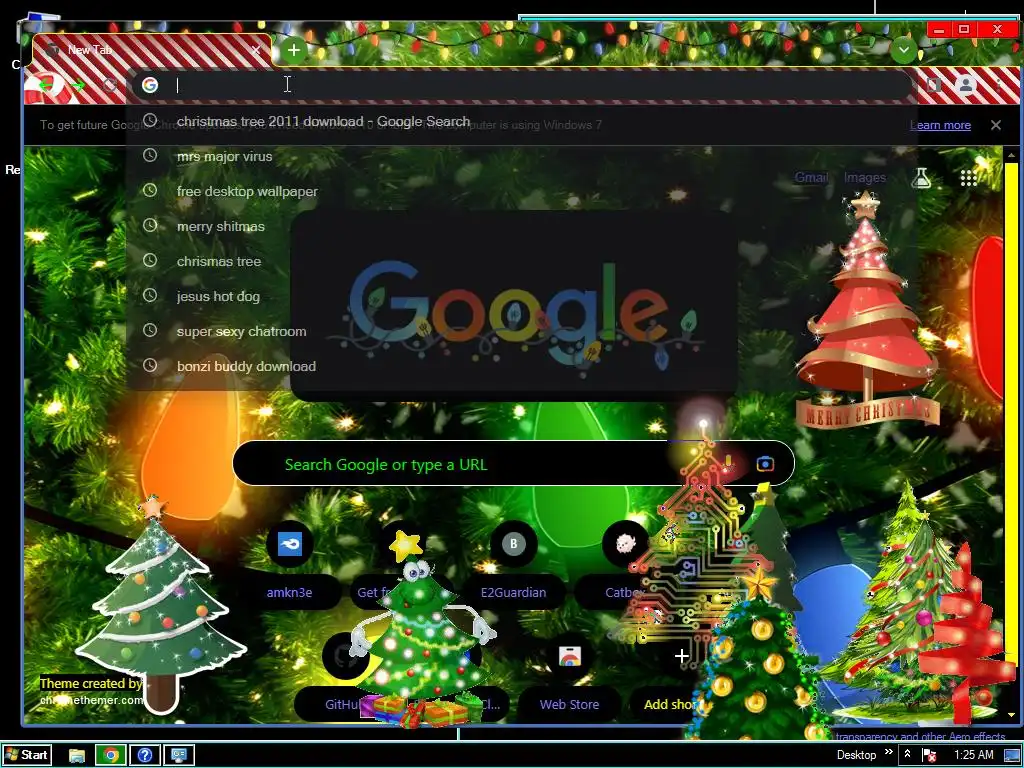This screenshot has width=1024, height=768.
Task: Go forward using the green forward arrow
Action: (x=78, y=86)
